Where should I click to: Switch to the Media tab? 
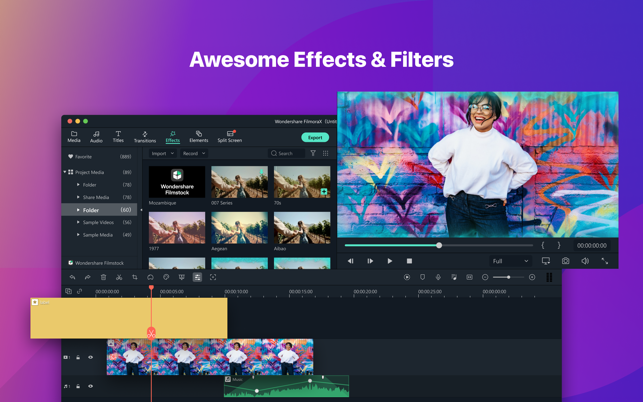tap(74, 137)
